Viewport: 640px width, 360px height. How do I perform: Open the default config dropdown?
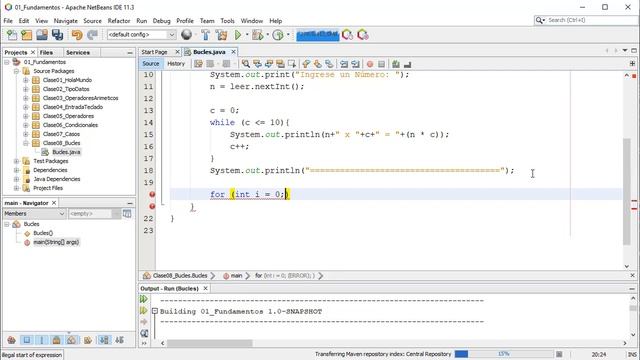pos(172,35)
